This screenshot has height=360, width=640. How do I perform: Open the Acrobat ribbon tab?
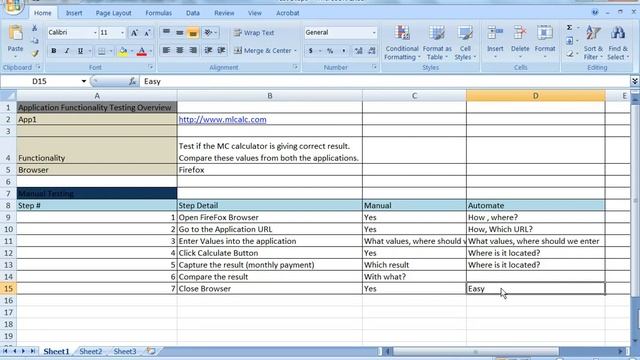pos(288,13)
